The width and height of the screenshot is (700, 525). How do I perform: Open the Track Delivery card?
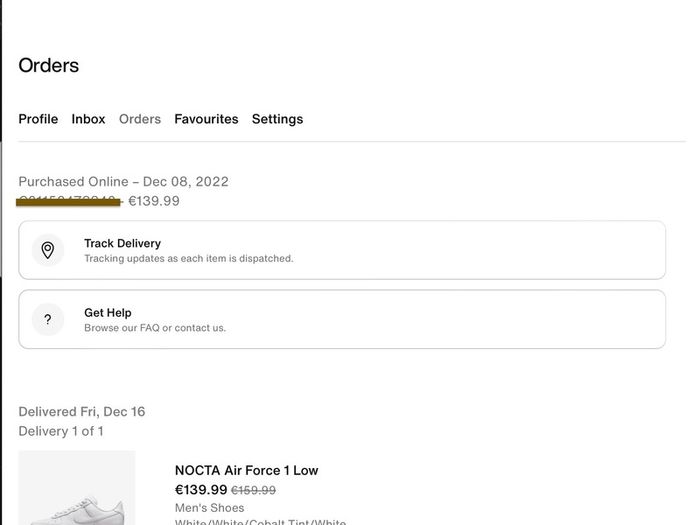coord(342,250)
